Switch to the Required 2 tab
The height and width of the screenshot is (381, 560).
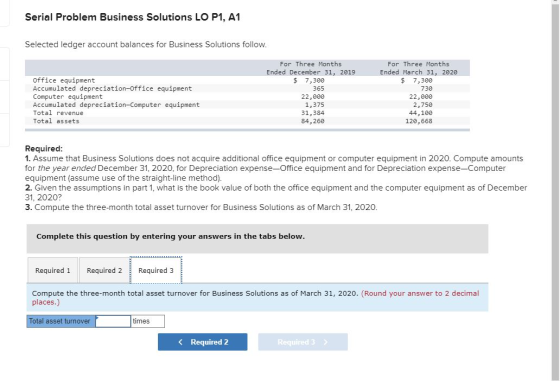(104, 270)
